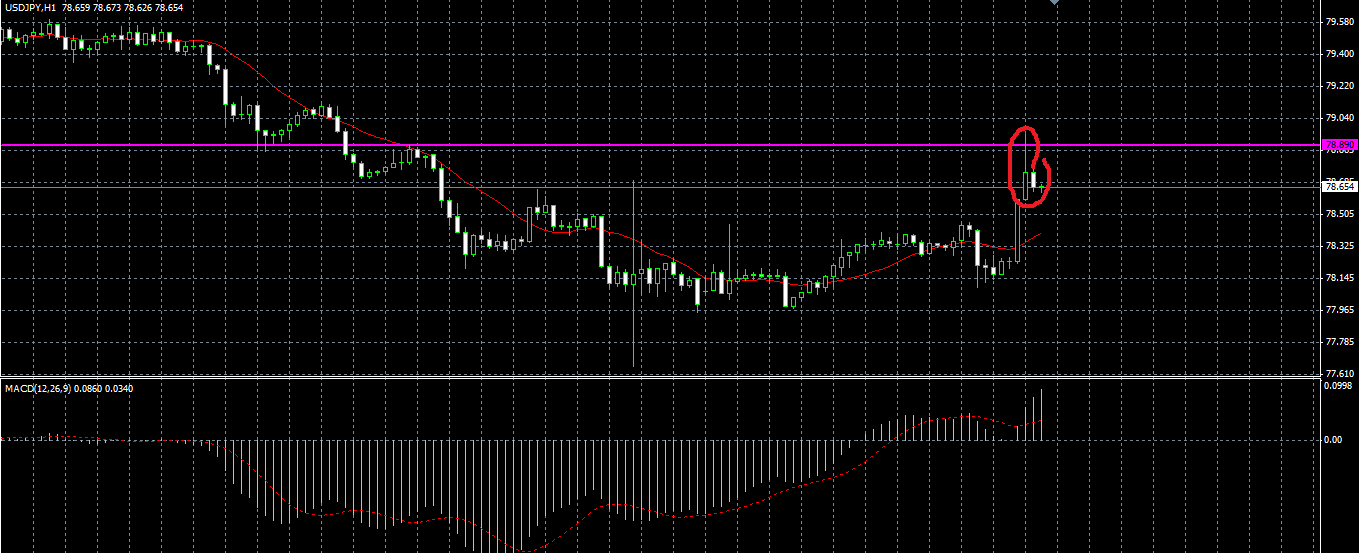Click the tallest rightmost MACD histogram bar
This screenshot has height=553, width=1359.
1041,414
